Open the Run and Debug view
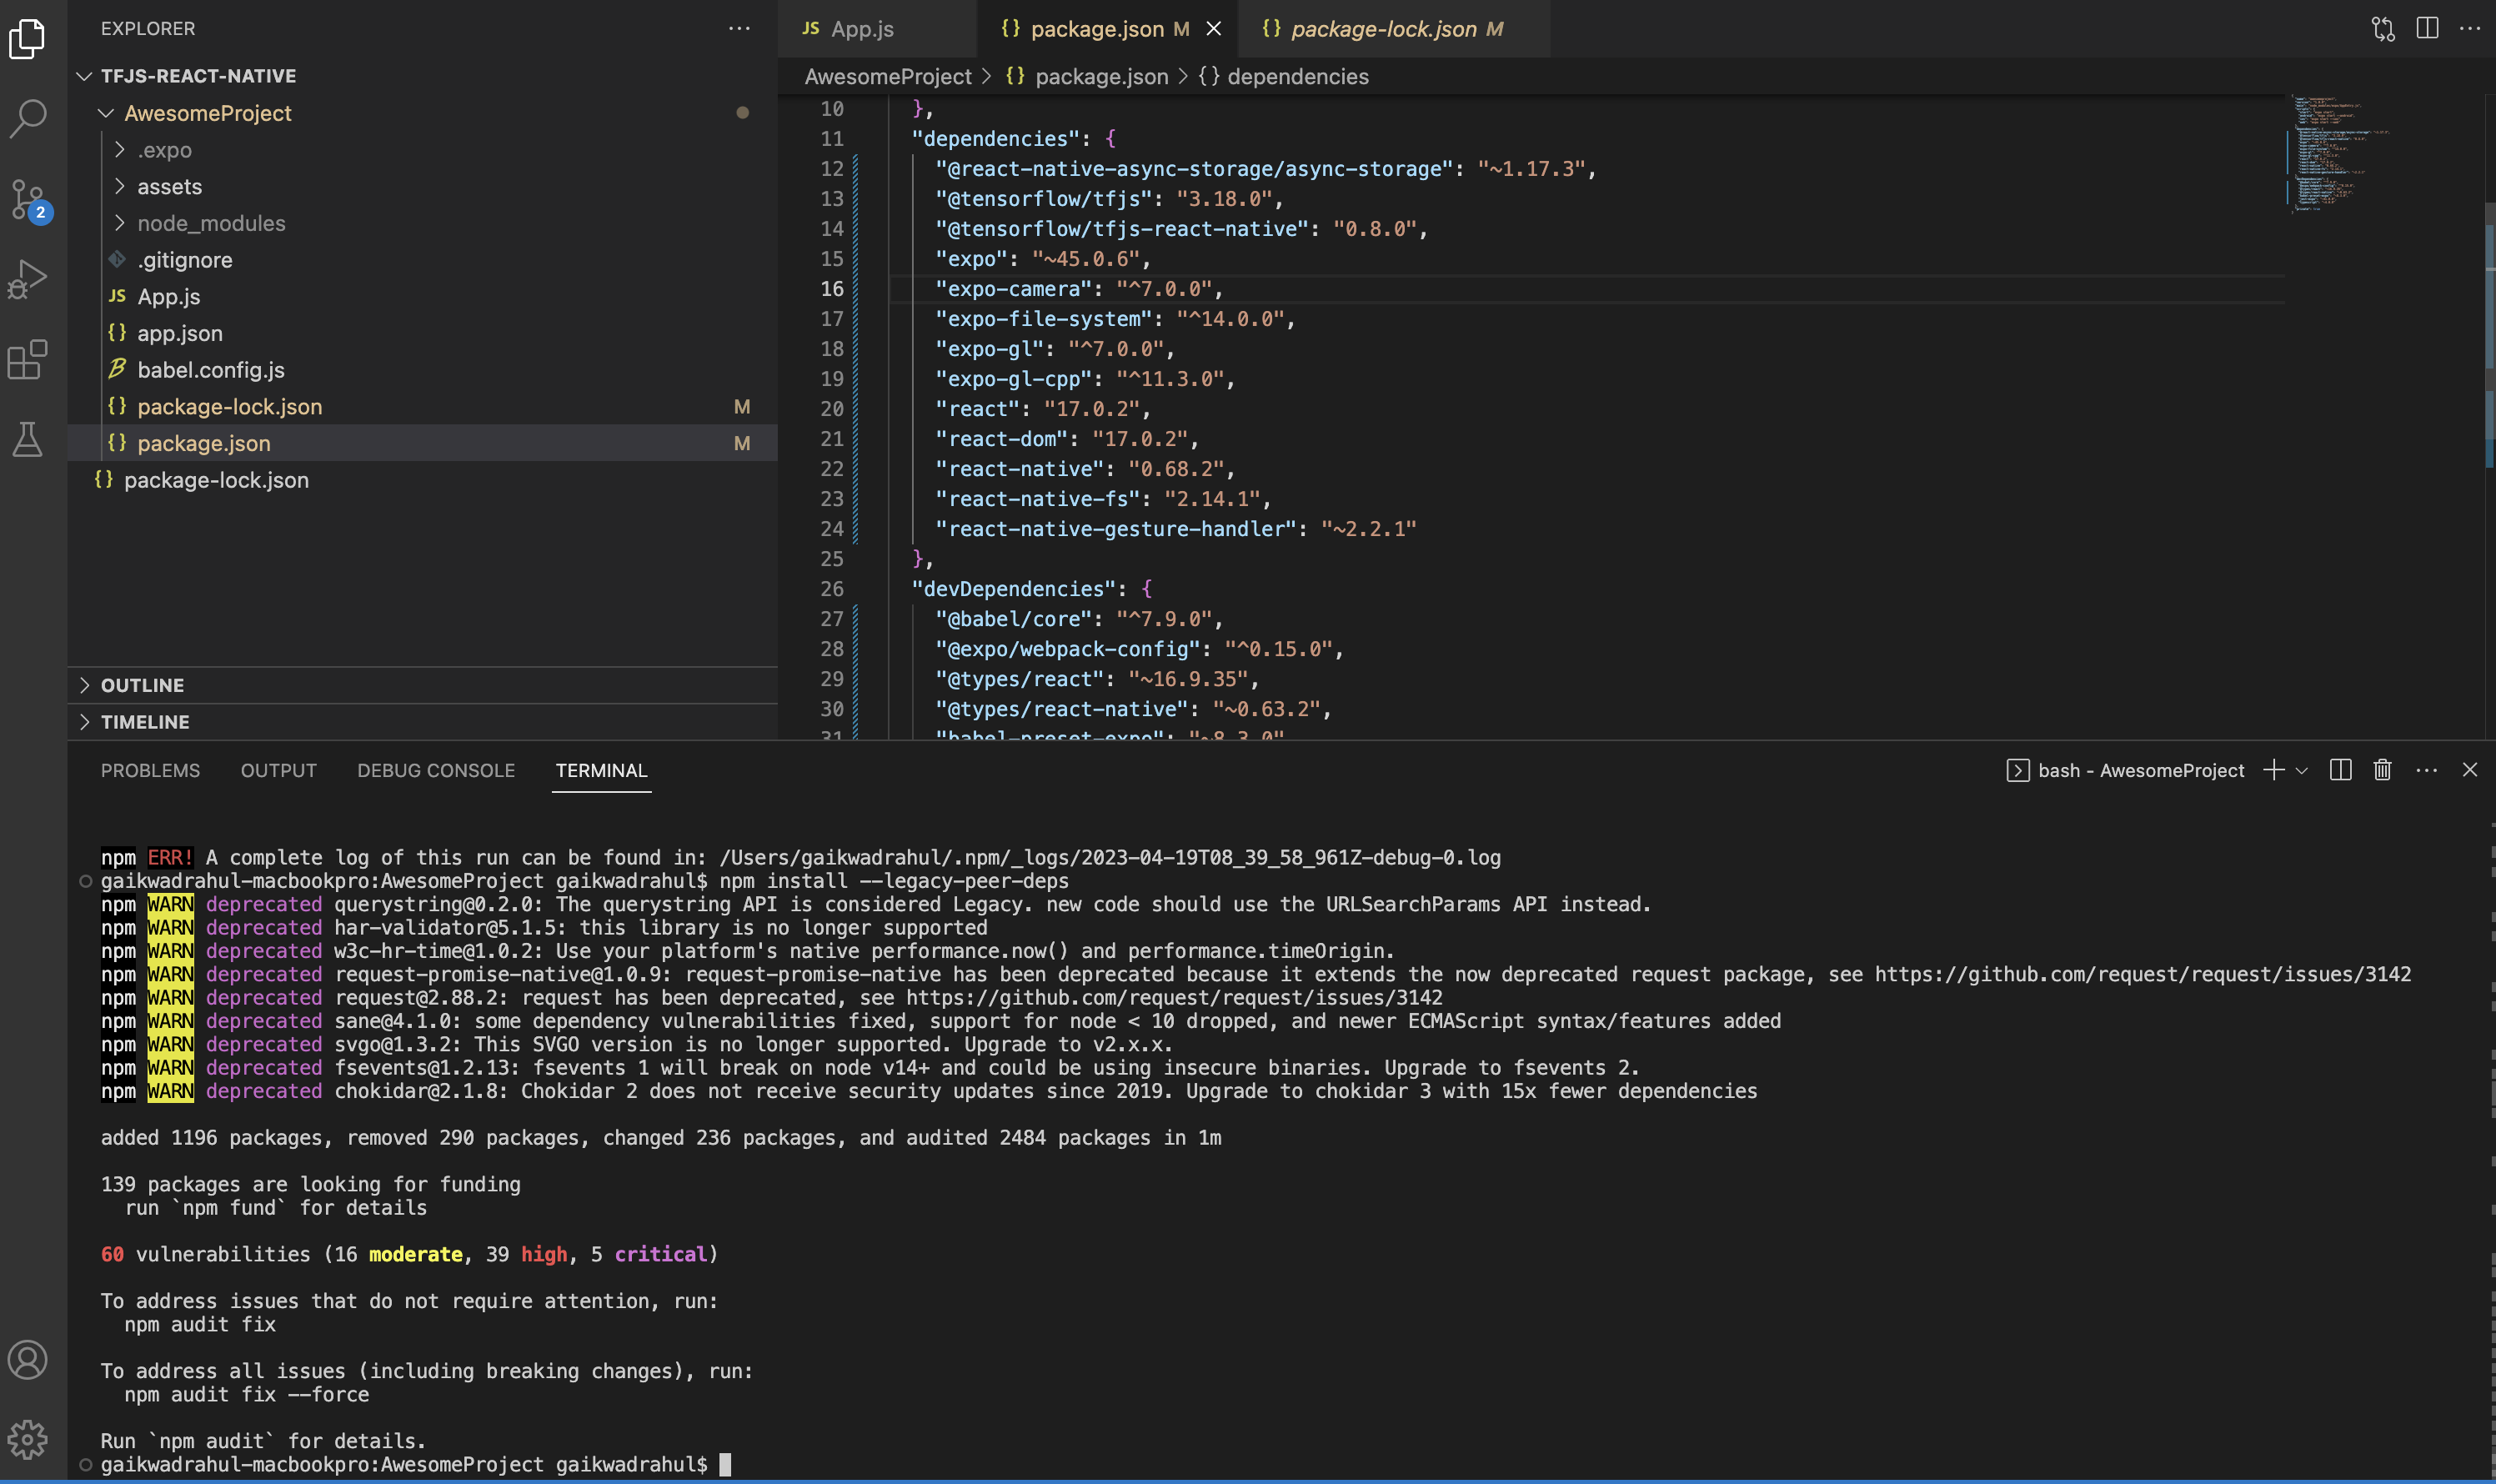Screen dimensions: 2496x1484 coord(27,278)
